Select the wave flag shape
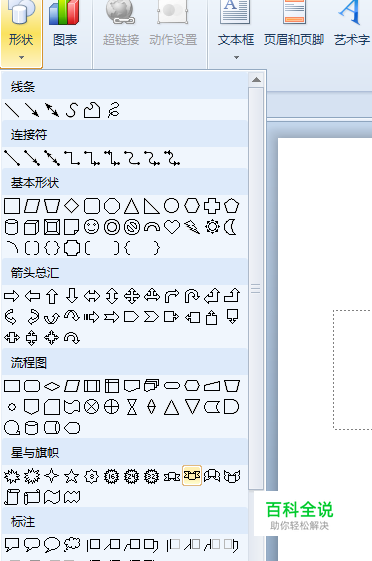Screen dimensions: 372x561 pyautogui.click(x=52, y=497)
